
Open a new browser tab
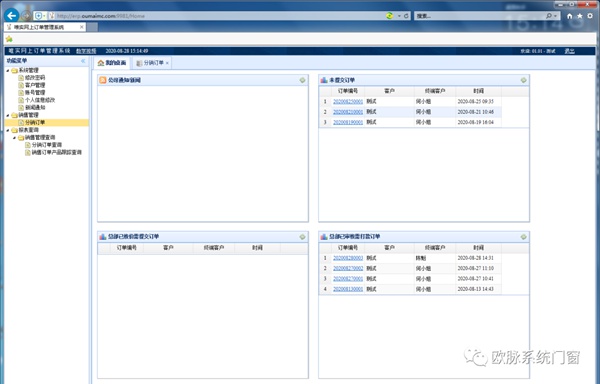(92, 27)
